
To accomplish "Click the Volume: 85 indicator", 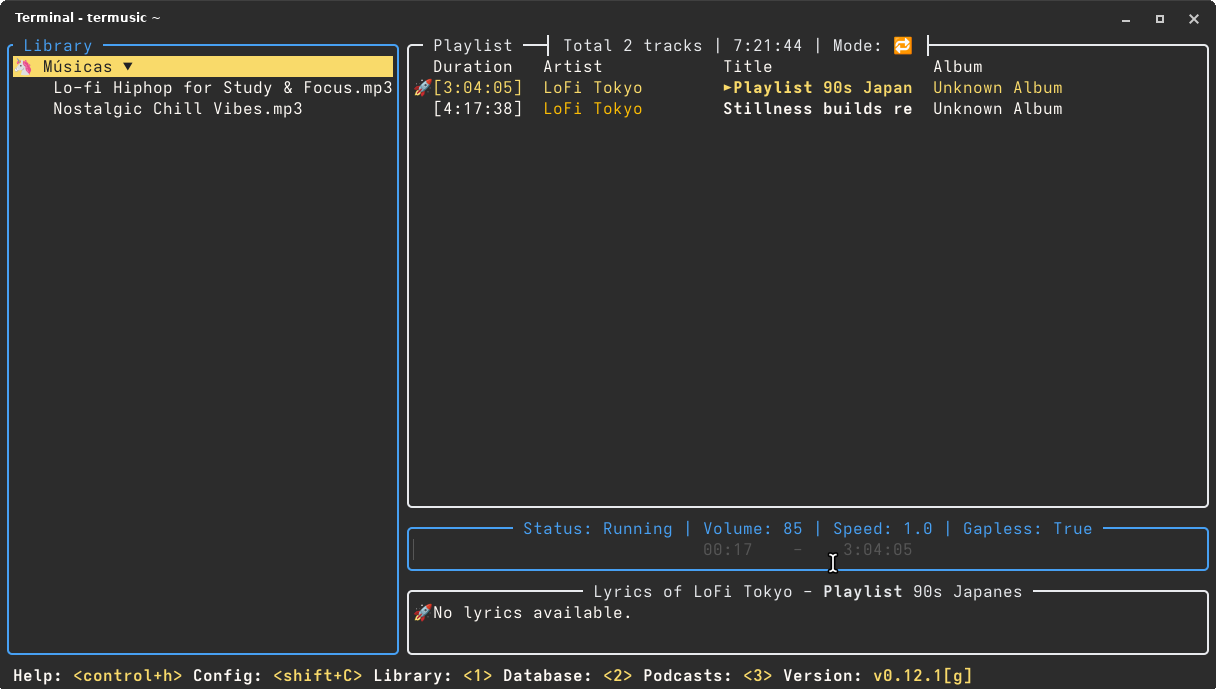I will pos(752,529).
